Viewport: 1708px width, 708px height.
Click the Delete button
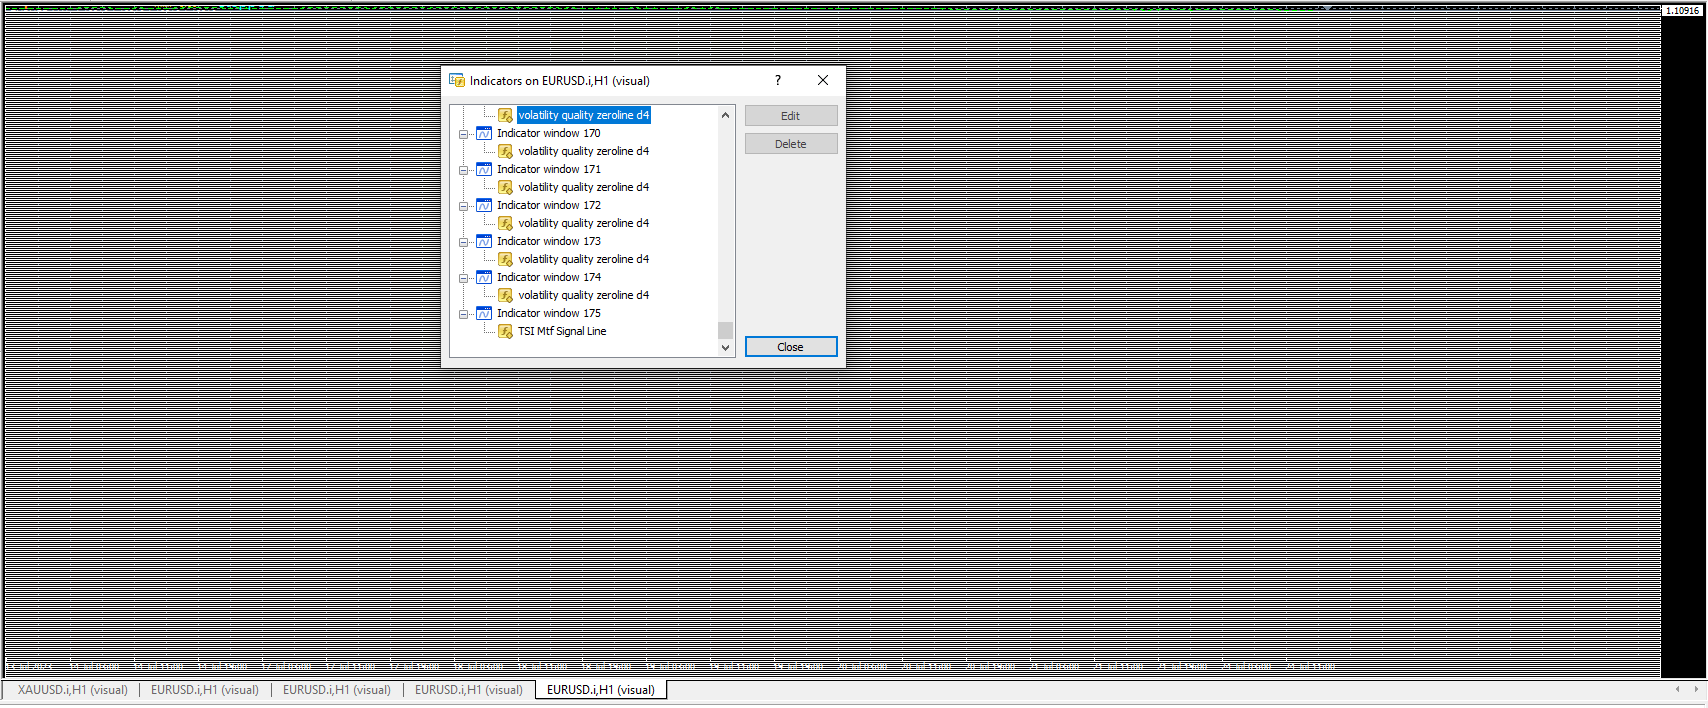(791, 144)
